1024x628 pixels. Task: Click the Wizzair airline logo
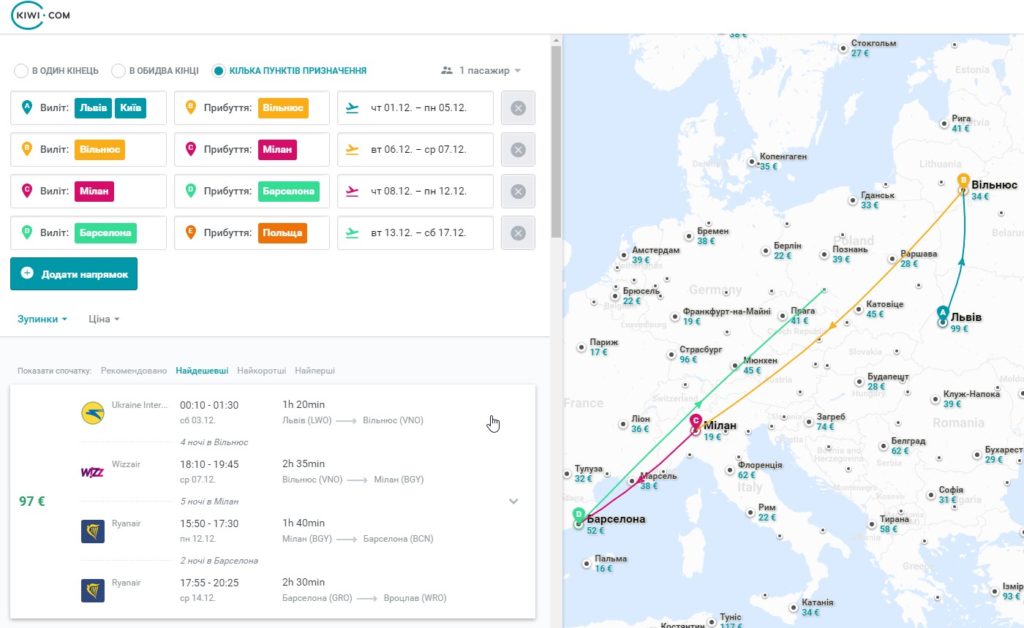click(92, 472)
